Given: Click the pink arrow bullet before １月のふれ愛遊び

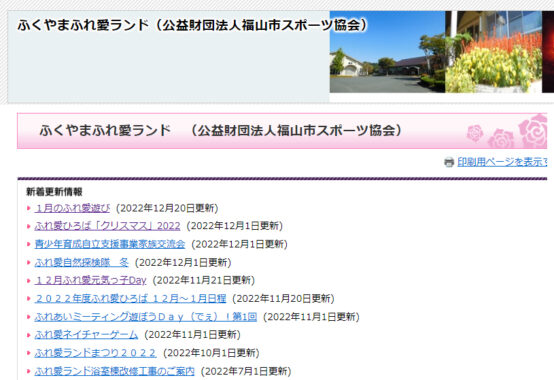Looking at the screenshot, I should tap(29, 208).
